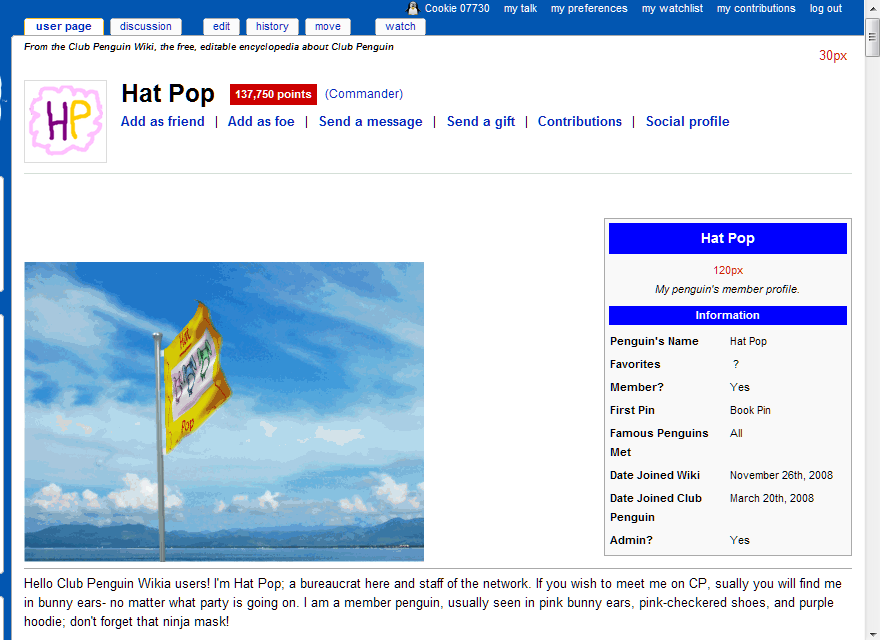Image resolution: width=880 pixels, height=640 pixels.
Task: Go to my talk
Action: [520, 8]
